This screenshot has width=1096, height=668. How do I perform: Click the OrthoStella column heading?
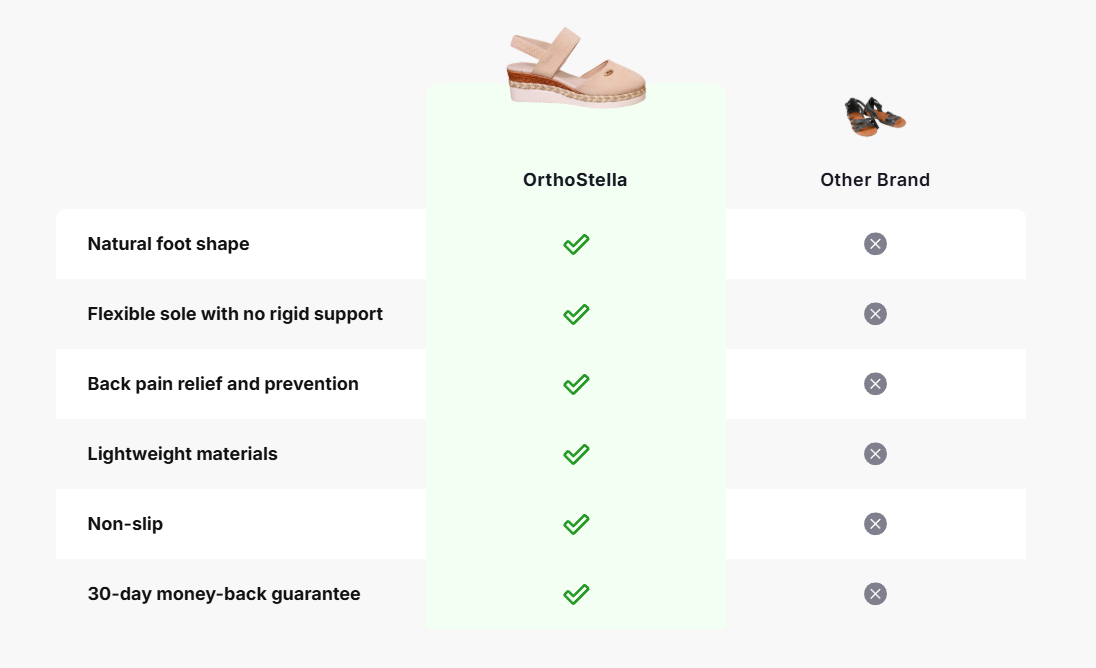[575, 180]
